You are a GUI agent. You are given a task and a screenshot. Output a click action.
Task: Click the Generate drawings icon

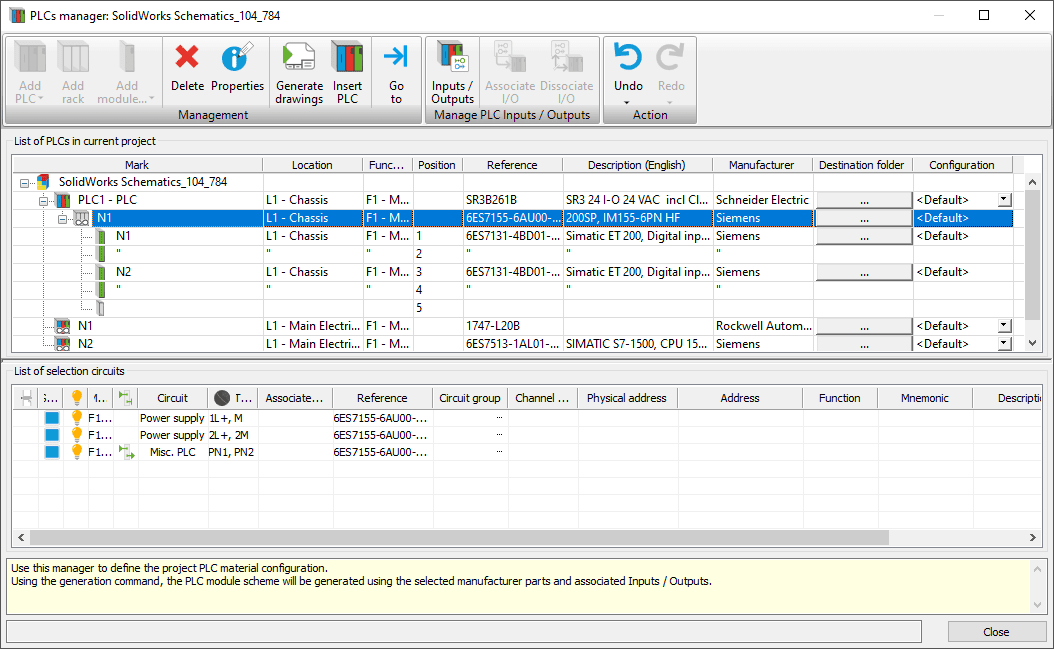point(299,57)
